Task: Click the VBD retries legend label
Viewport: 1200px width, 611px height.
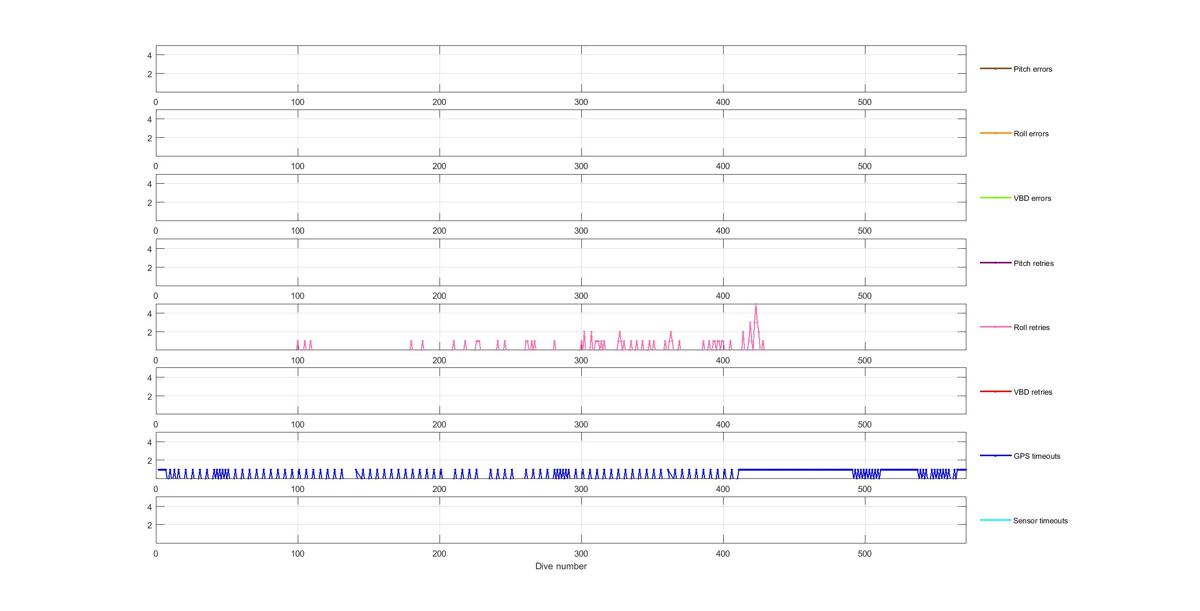Action: point(1033,392)
